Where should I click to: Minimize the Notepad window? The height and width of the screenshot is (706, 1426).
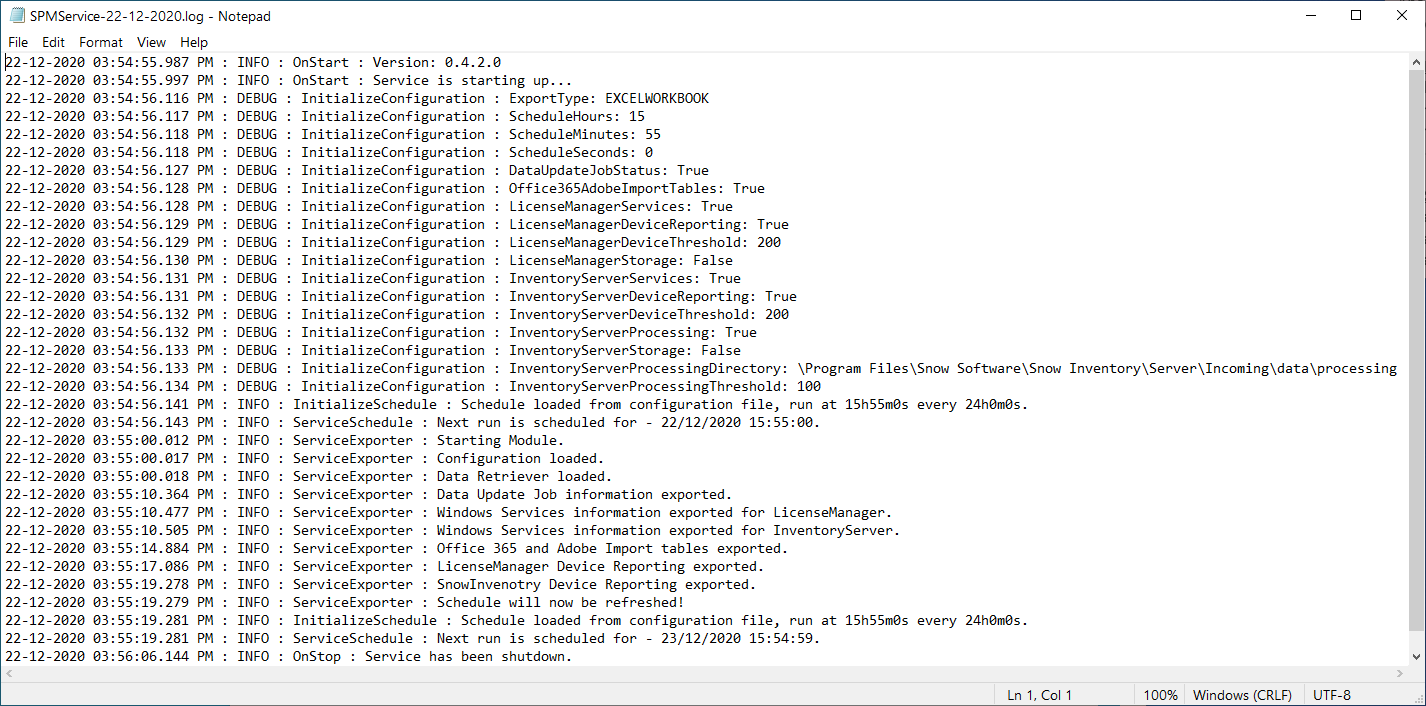(x=1310, y=16)
